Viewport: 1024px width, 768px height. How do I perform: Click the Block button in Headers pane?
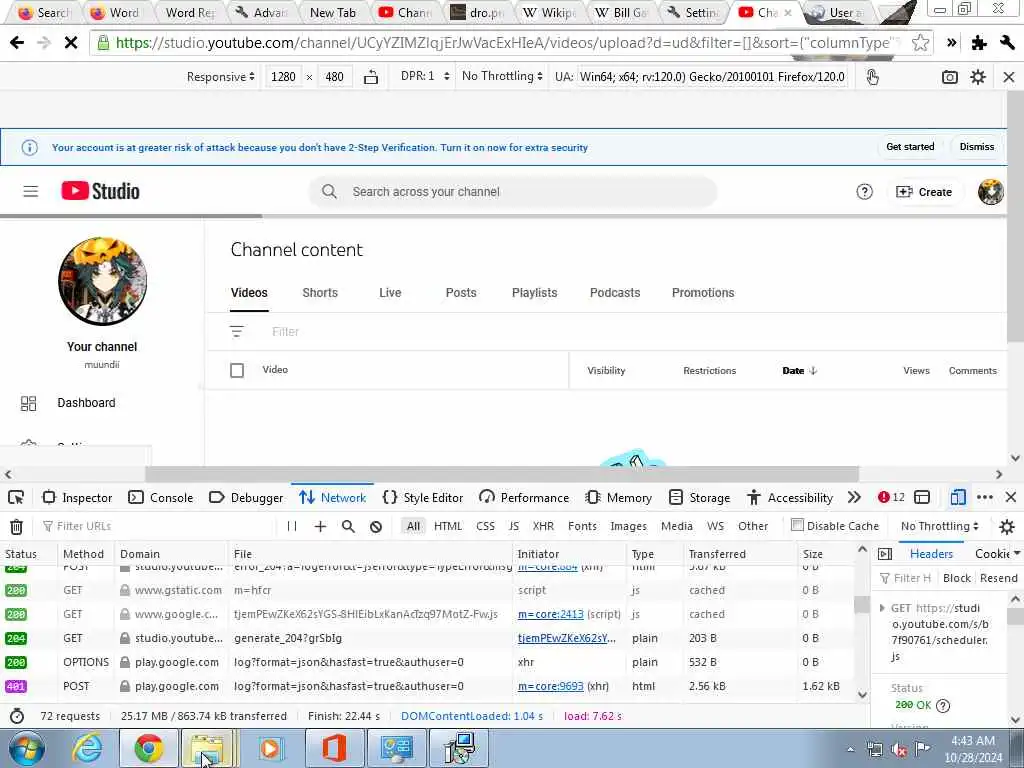tap(957, 579)
